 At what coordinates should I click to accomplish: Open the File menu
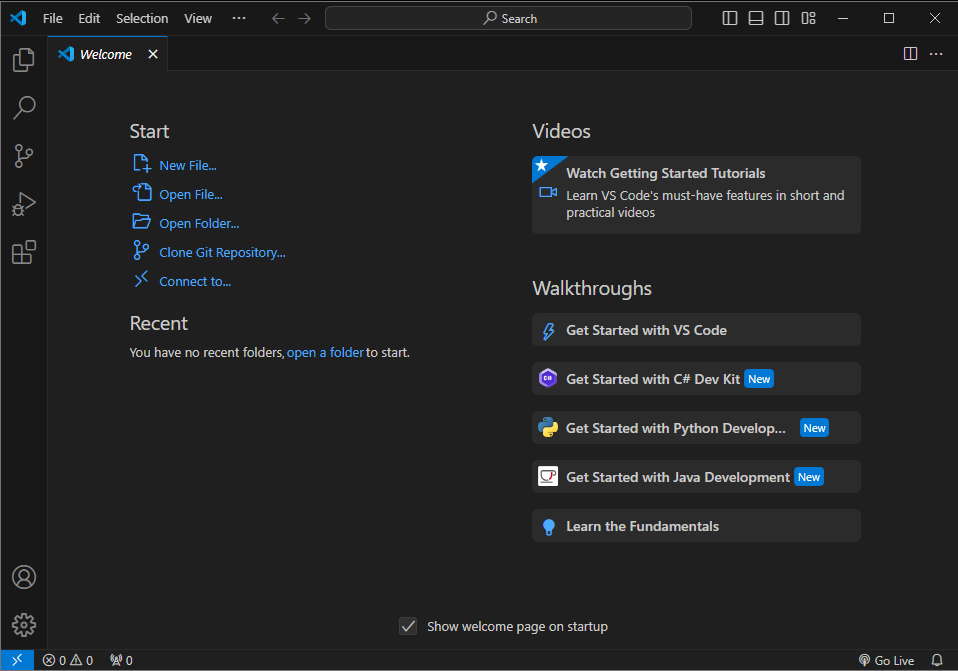[53, 18]
